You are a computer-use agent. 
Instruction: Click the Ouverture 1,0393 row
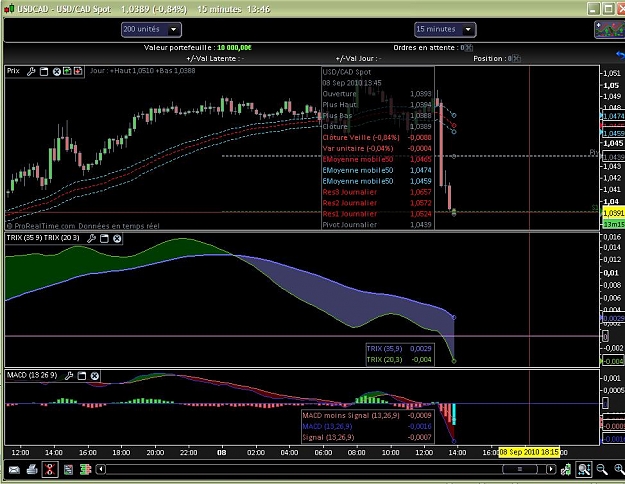click(377, 94)
